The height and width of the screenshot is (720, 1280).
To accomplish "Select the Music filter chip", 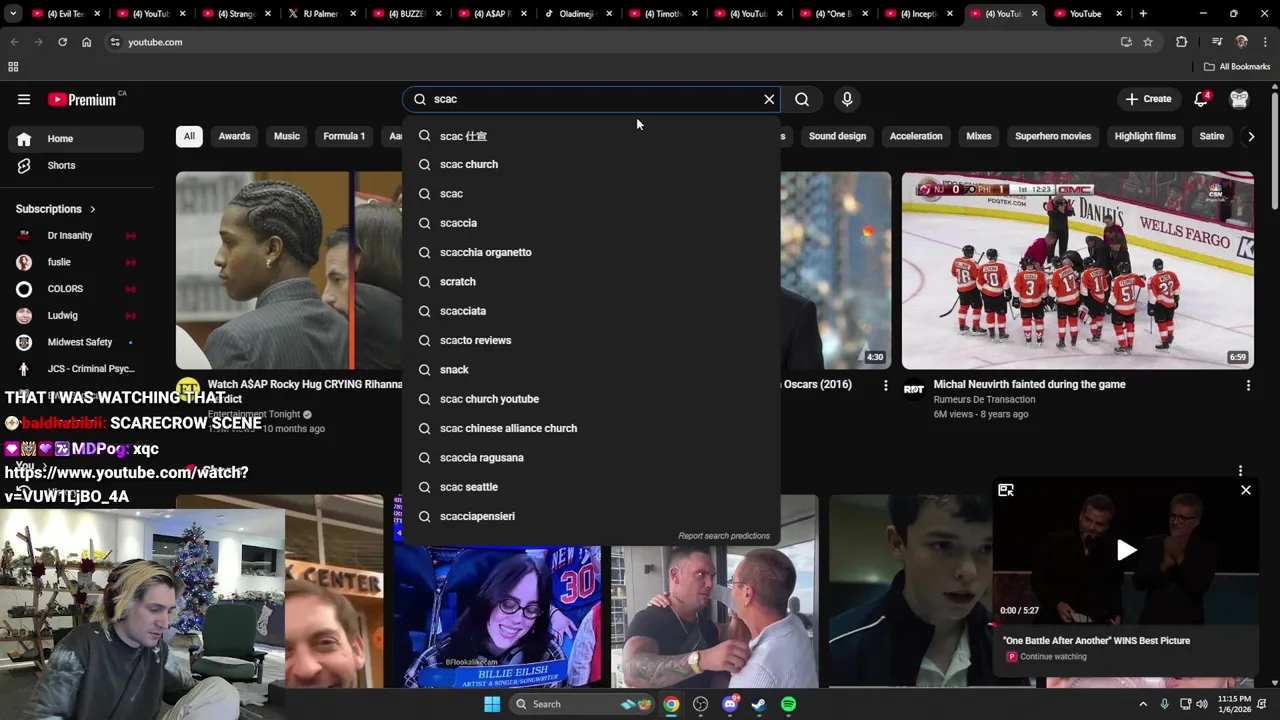I will [287, 136].
